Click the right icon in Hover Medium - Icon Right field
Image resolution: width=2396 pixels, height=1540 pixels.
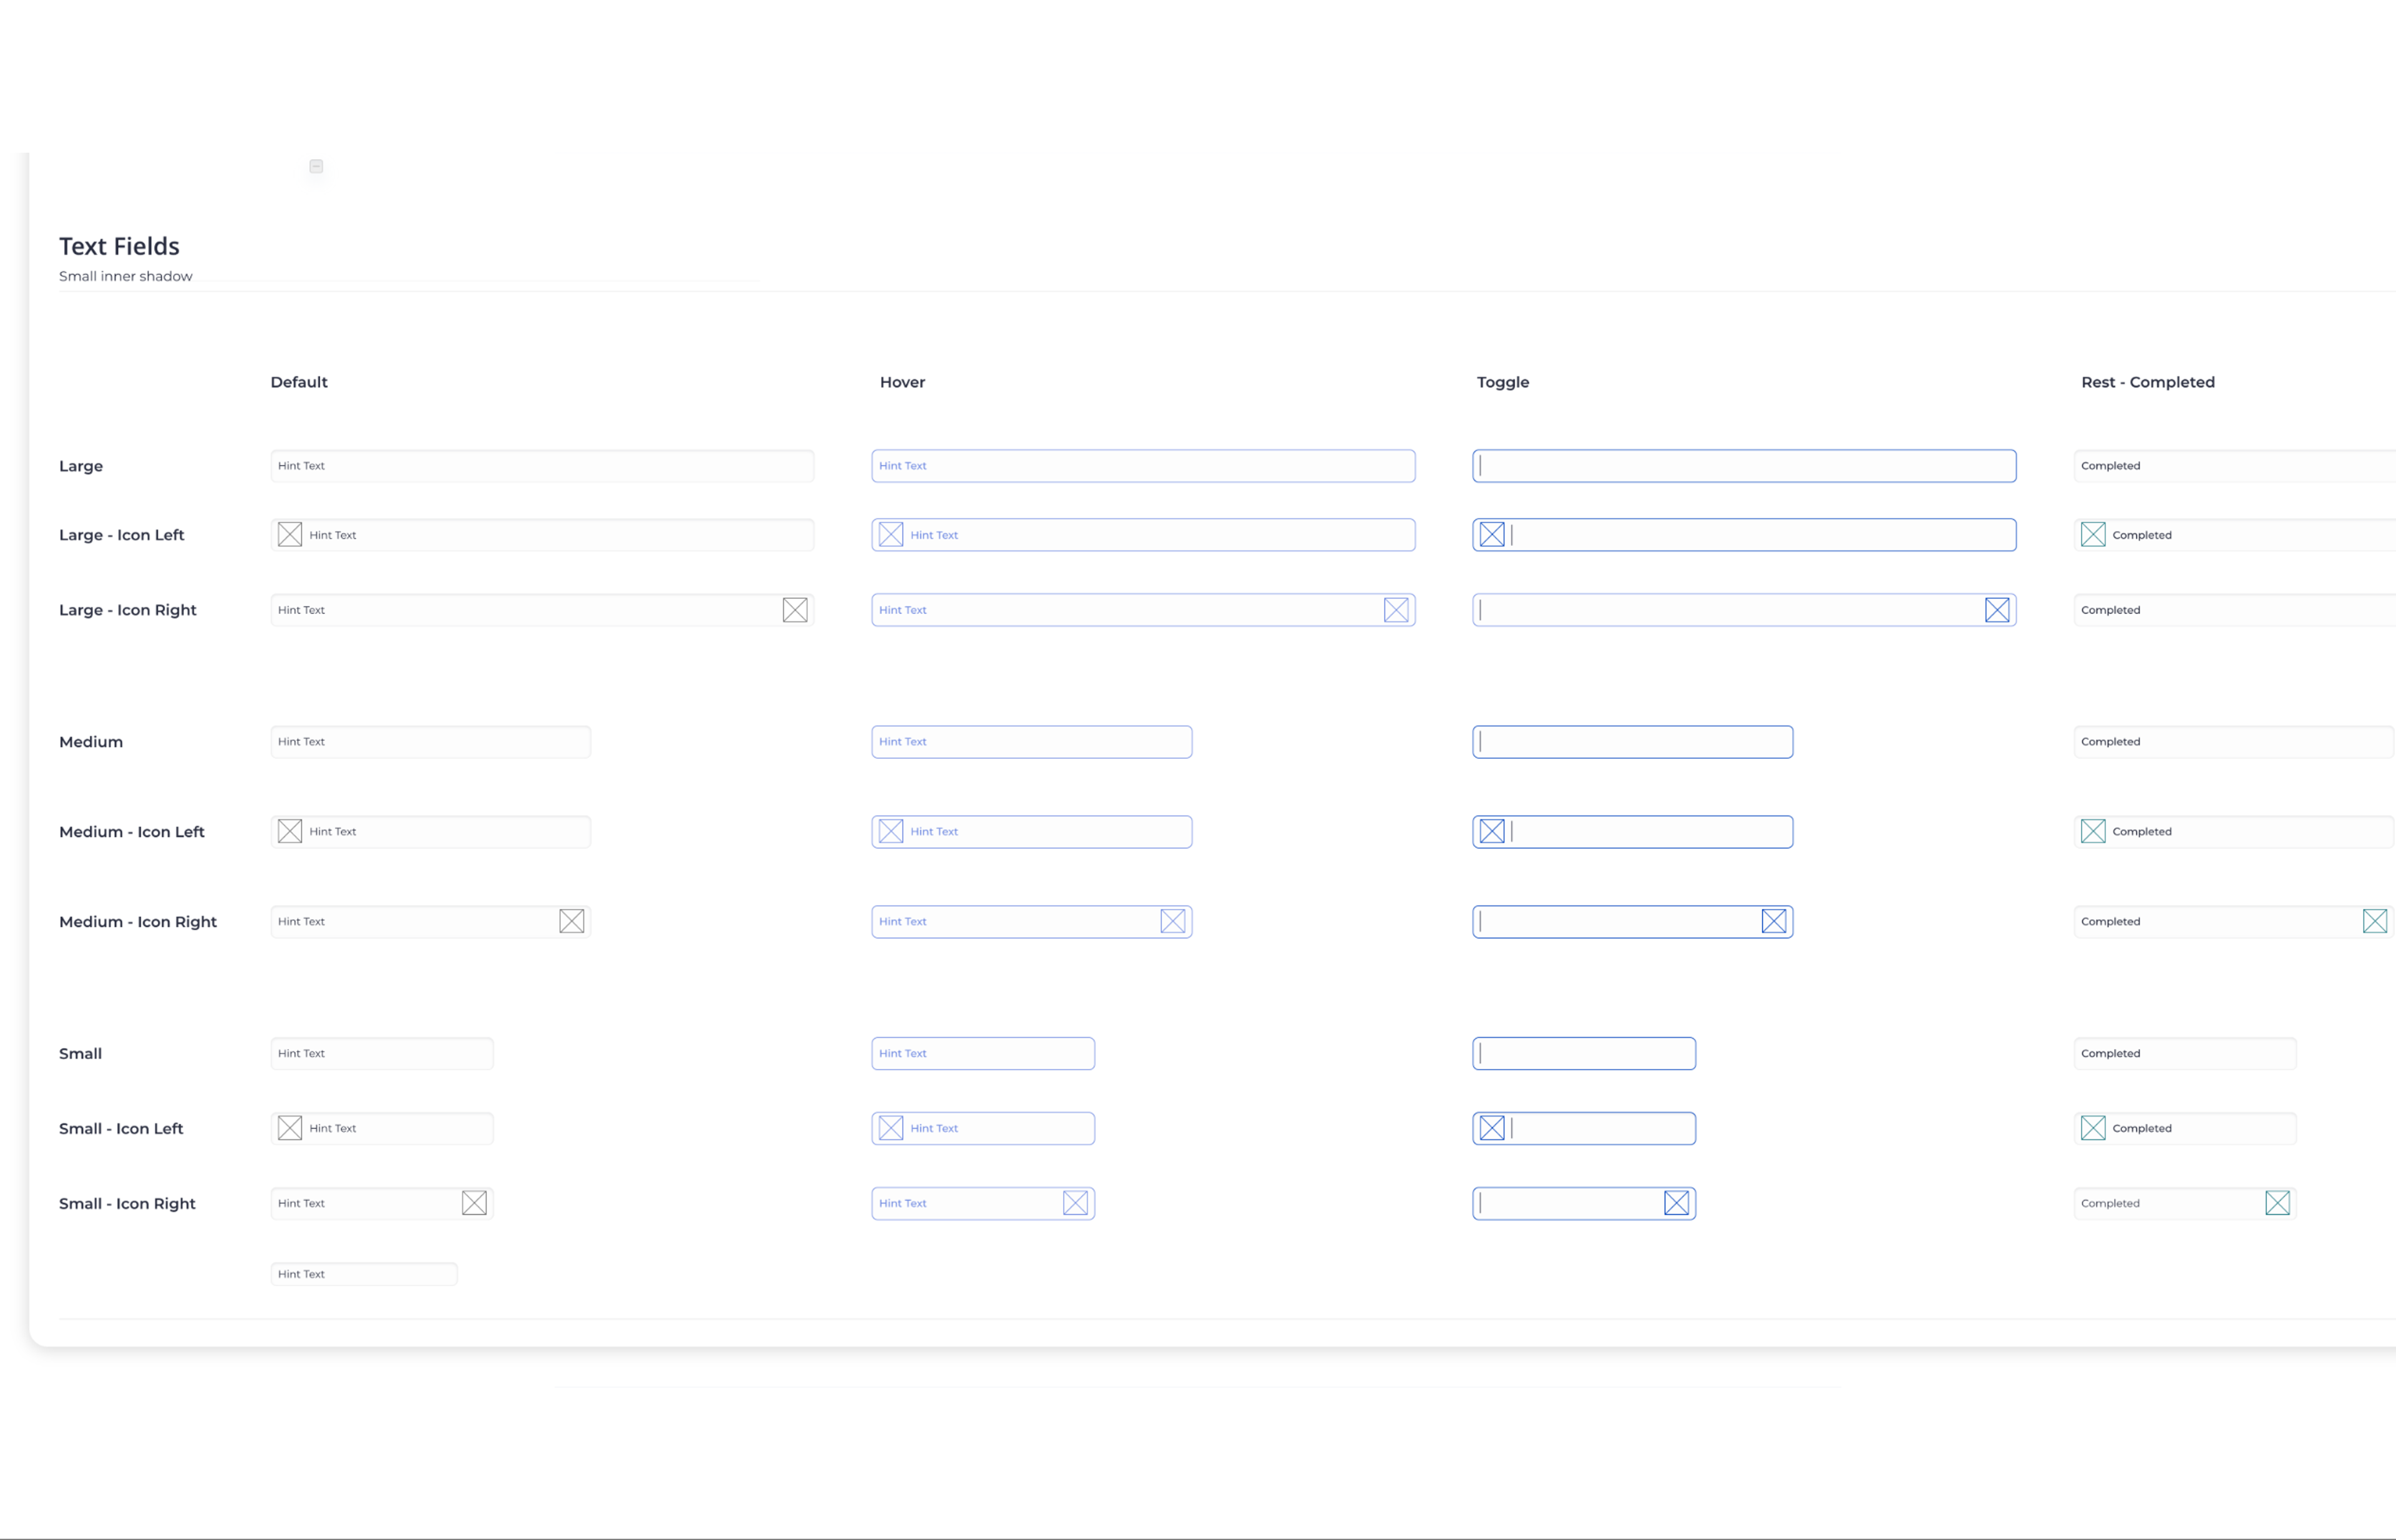(1173, 922)
